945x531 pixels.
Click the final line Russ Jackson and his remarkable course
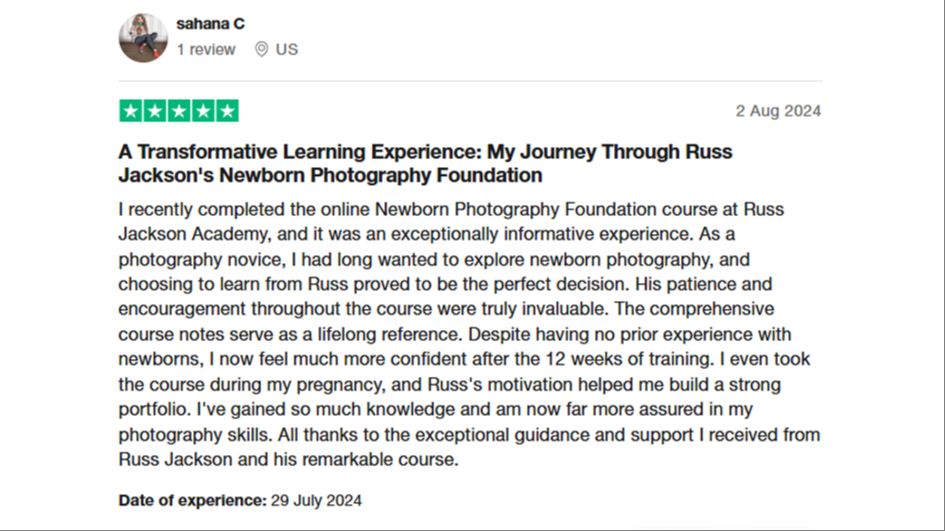(x=288, y=459)
